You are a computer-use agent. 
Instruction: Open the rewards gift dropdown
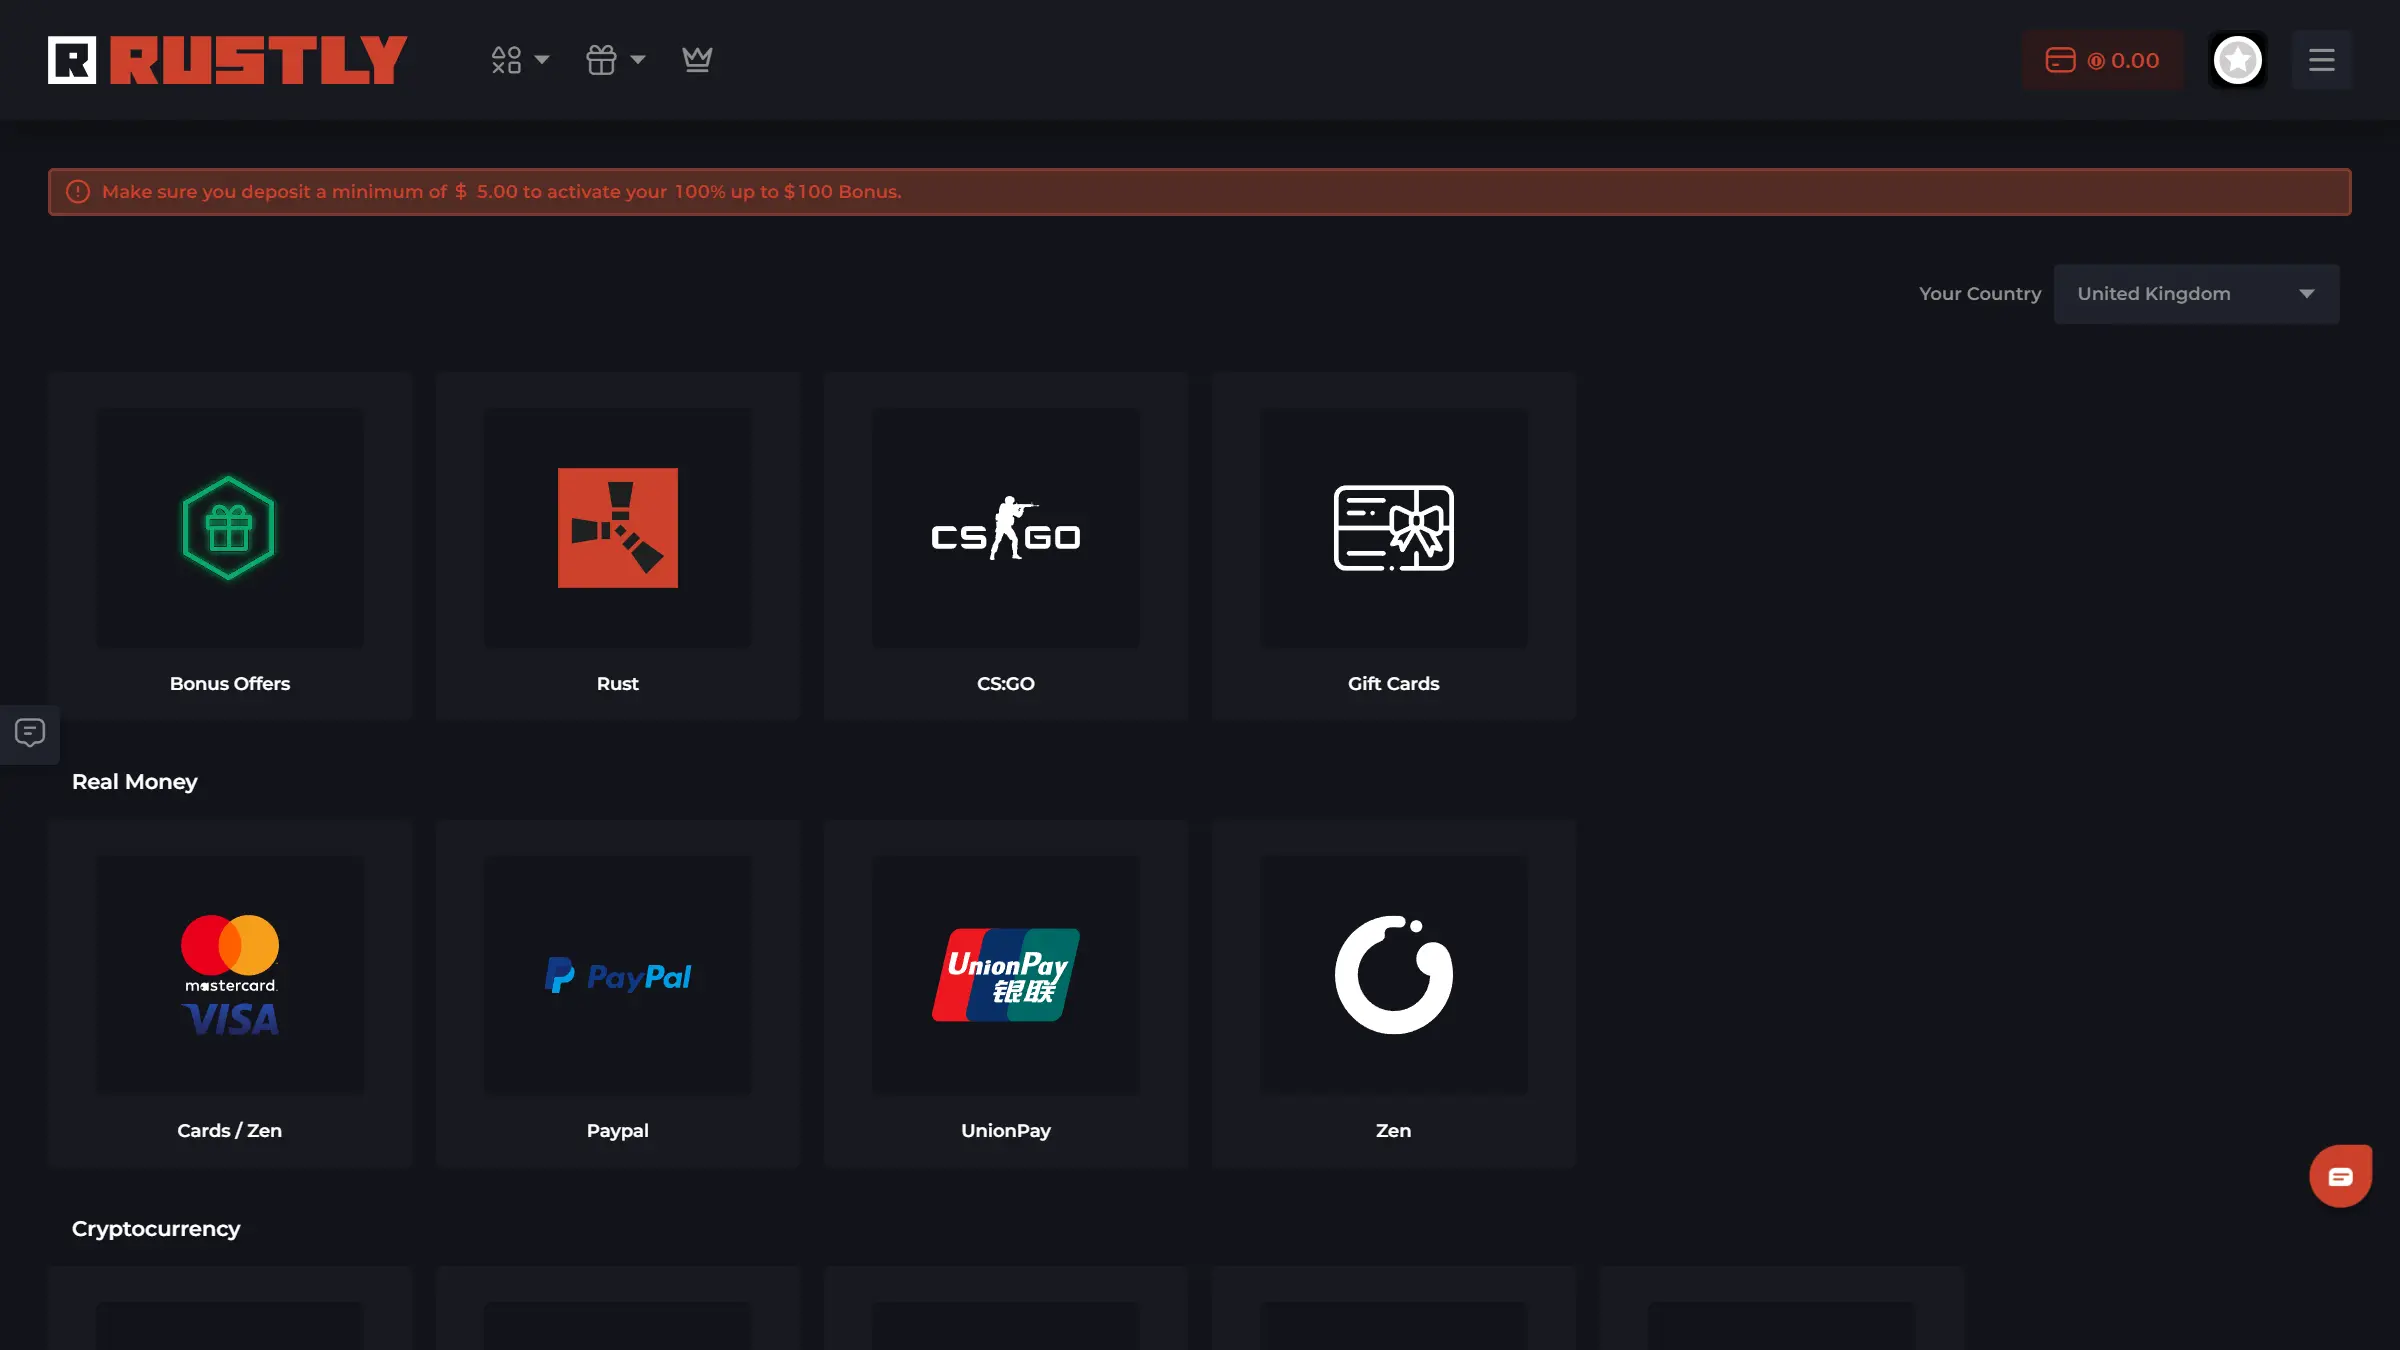tap(615, 60)
